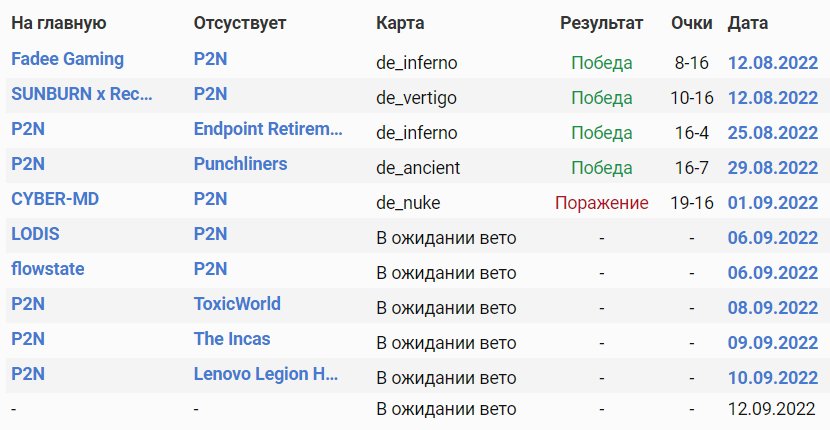Select the Punchliners team link
Screen dimensions: 830x430
point(240,164)
